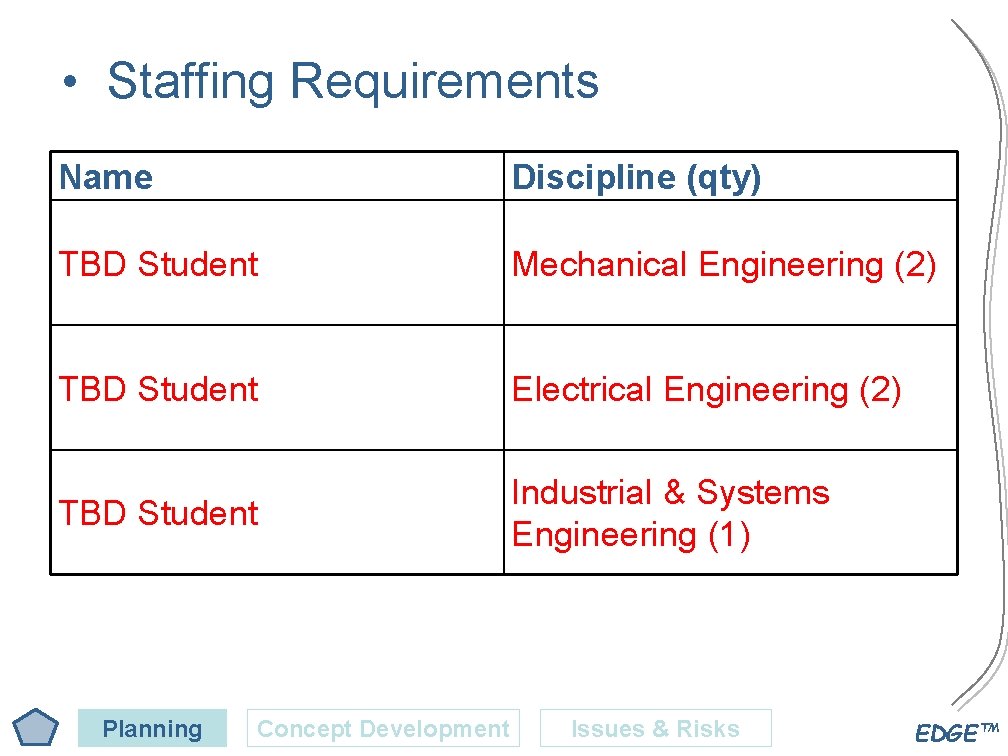
Task: Click the word Requirements in the title
Action: tap(445, 82)
